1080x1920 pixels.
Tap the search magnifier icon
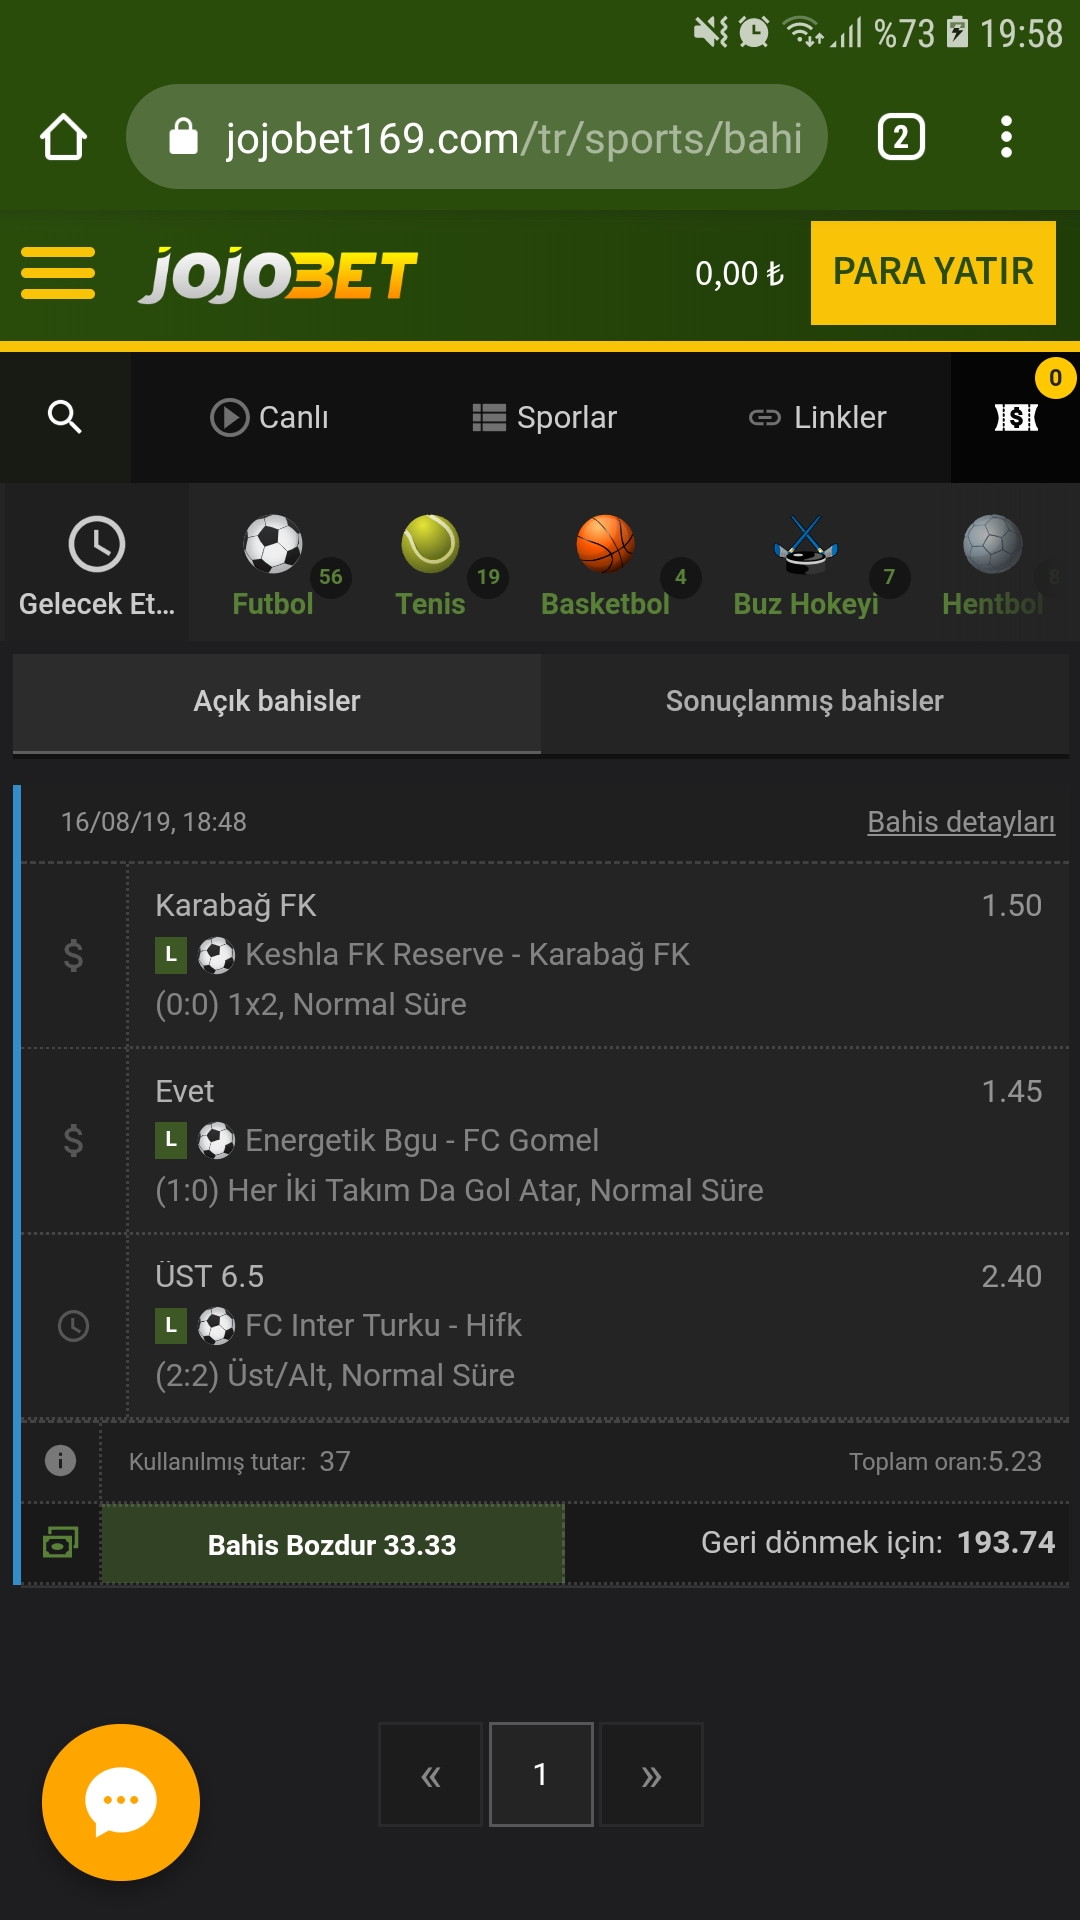point(65,417)
